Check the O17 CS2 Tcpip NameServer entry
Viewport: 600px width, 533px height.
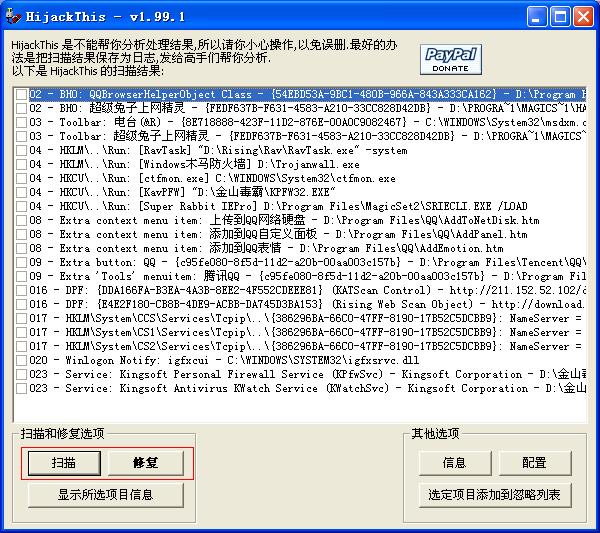click(21, 346)
